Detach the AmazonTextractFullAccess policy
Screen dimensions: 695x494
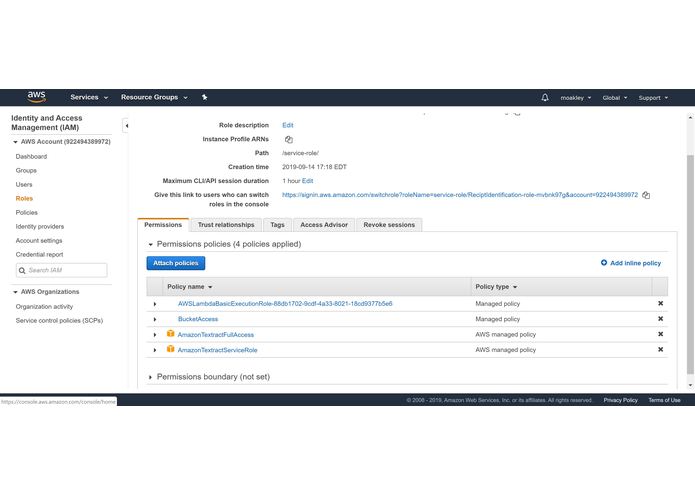coord(660,334)
